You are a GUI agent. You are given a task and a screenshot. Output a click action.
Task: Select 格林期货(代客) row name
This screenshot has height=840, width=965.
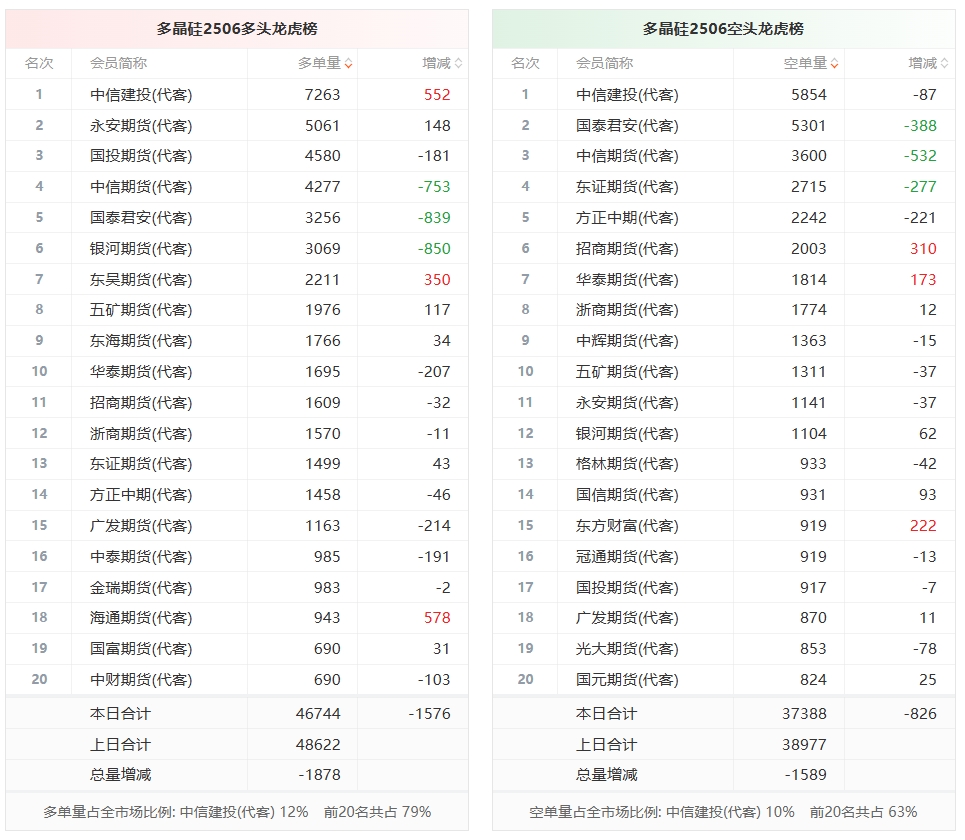pos(627,463)
